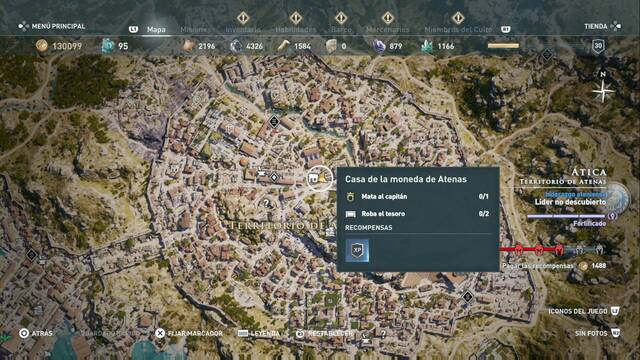Click the R1 next-tab button icon
640x360 pixels.
[x=505, y=29]
